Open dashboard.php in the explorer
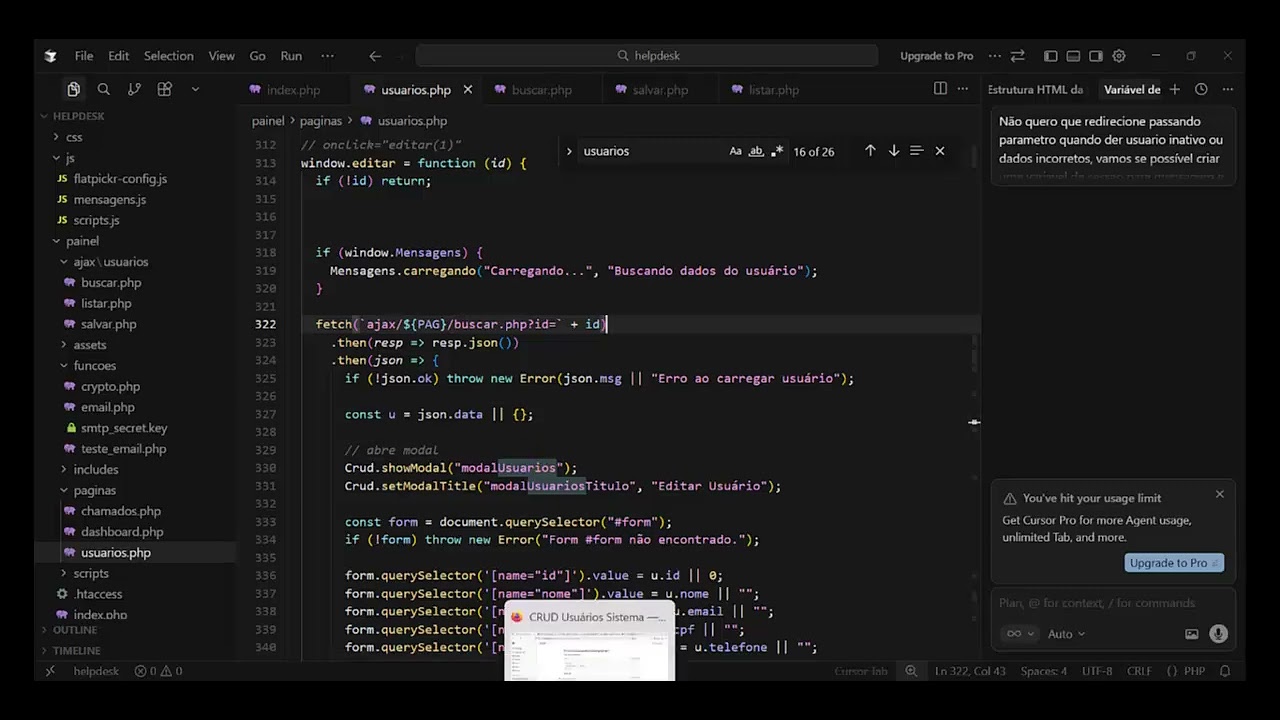 [x=122, y=532]
